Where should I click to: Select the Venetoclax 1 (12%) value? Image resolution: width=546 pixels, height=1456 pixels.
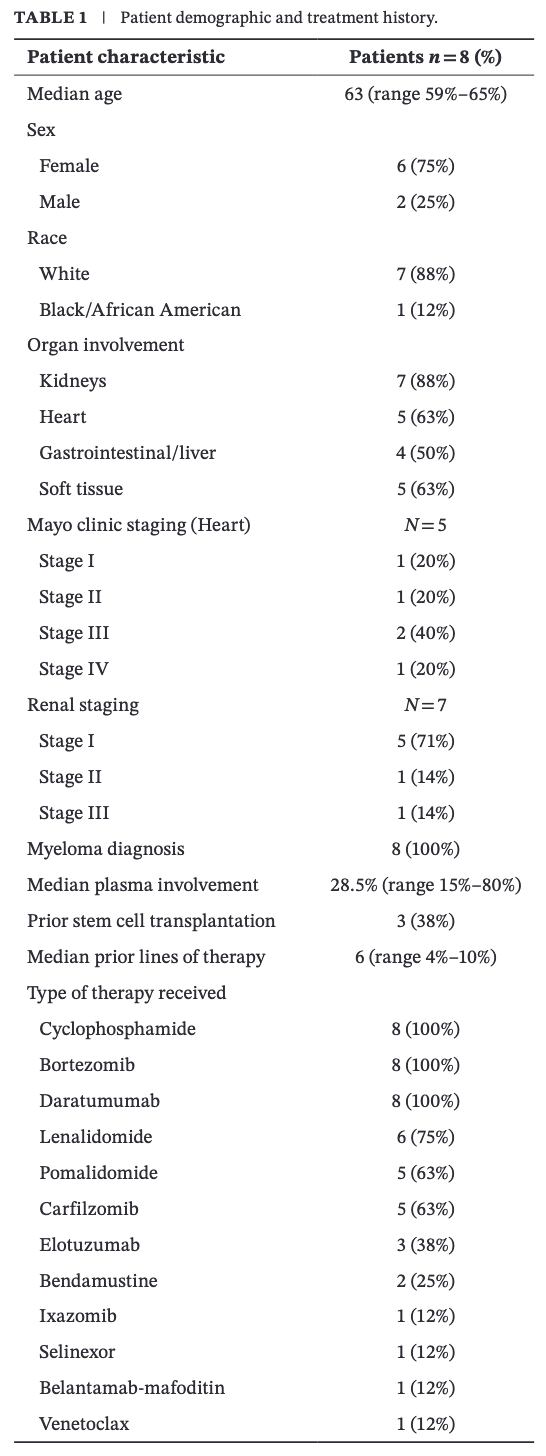pos(425,1424)
